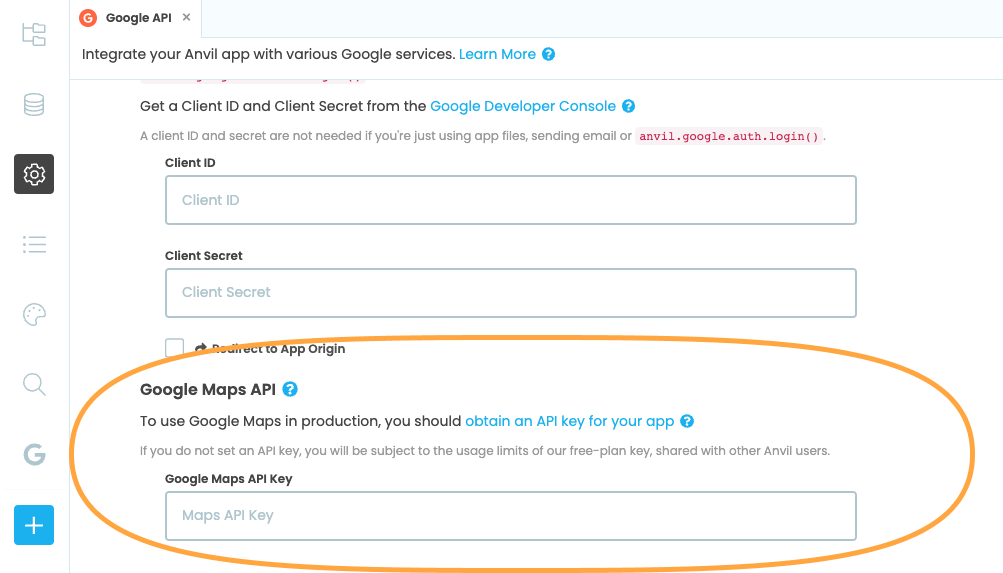Open the Search magnifier icon

pyautogui.click(x=34, y=385)
